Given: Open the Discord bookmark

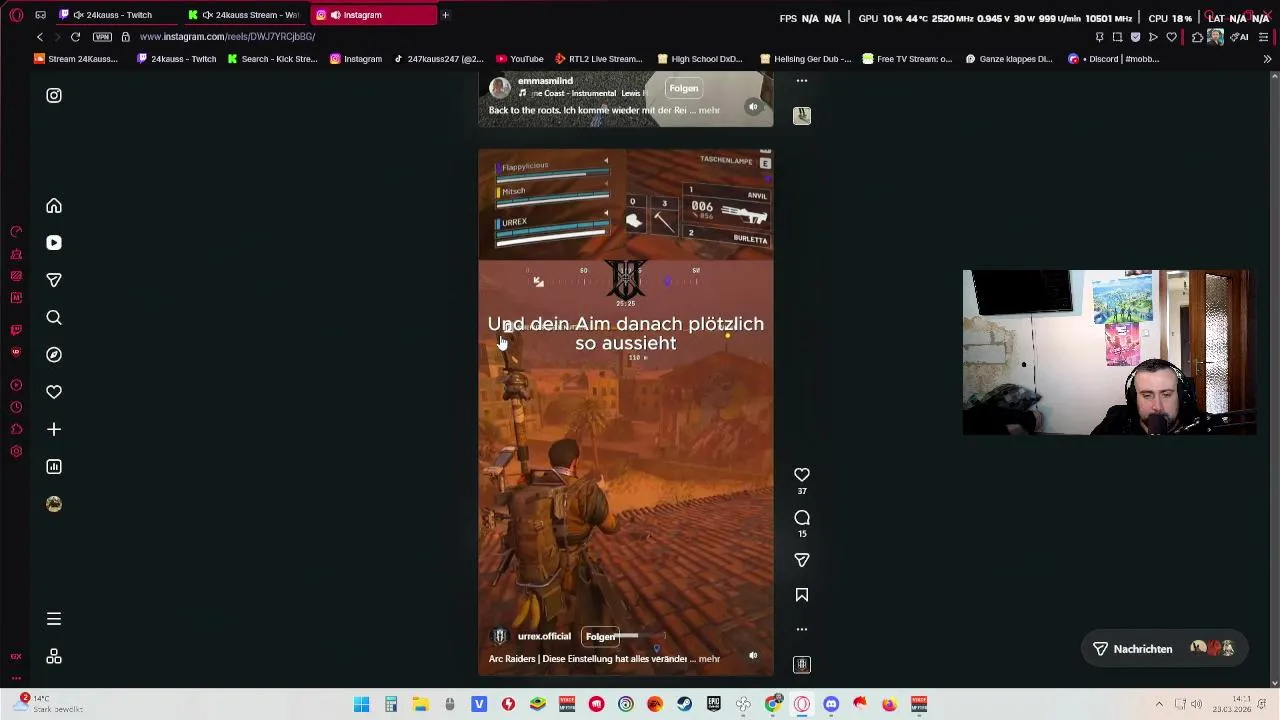Looking at the screenshot, I should pos(1113,59).
